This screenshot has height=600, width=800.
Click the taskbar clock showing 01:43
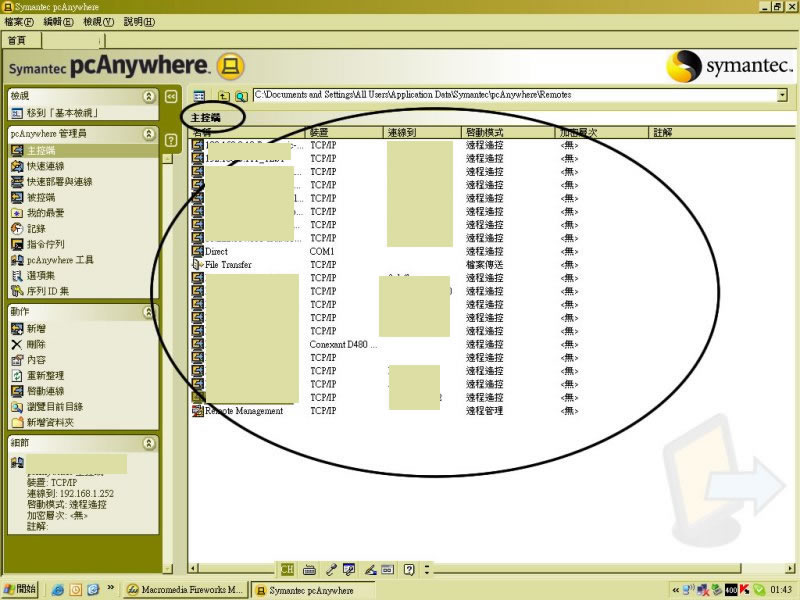point(781,590)
